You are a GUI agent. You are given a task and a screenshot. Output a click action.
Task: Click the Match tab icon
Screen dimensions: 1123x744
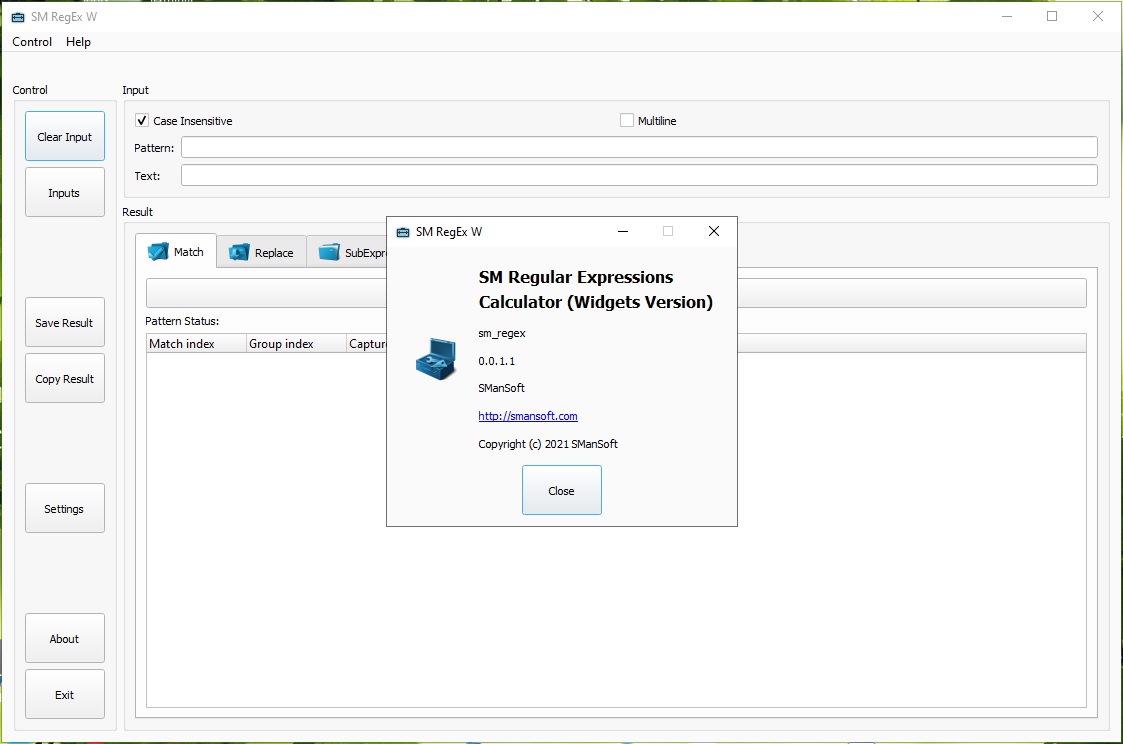point(158,252)
